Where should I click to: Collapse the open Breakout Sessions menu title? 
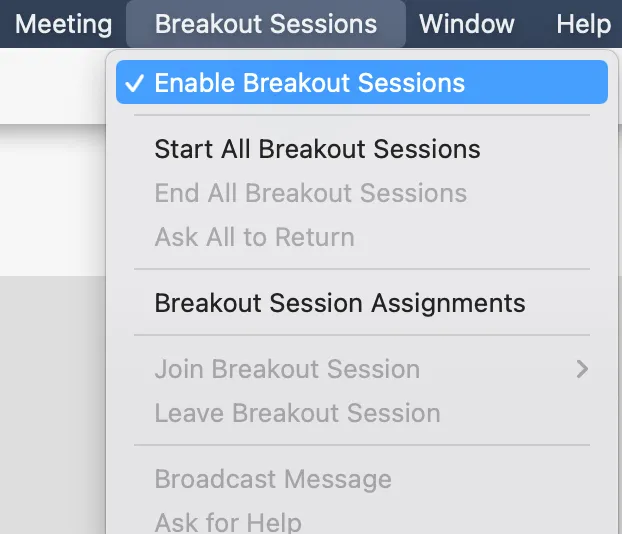click(x=266, y=24)
